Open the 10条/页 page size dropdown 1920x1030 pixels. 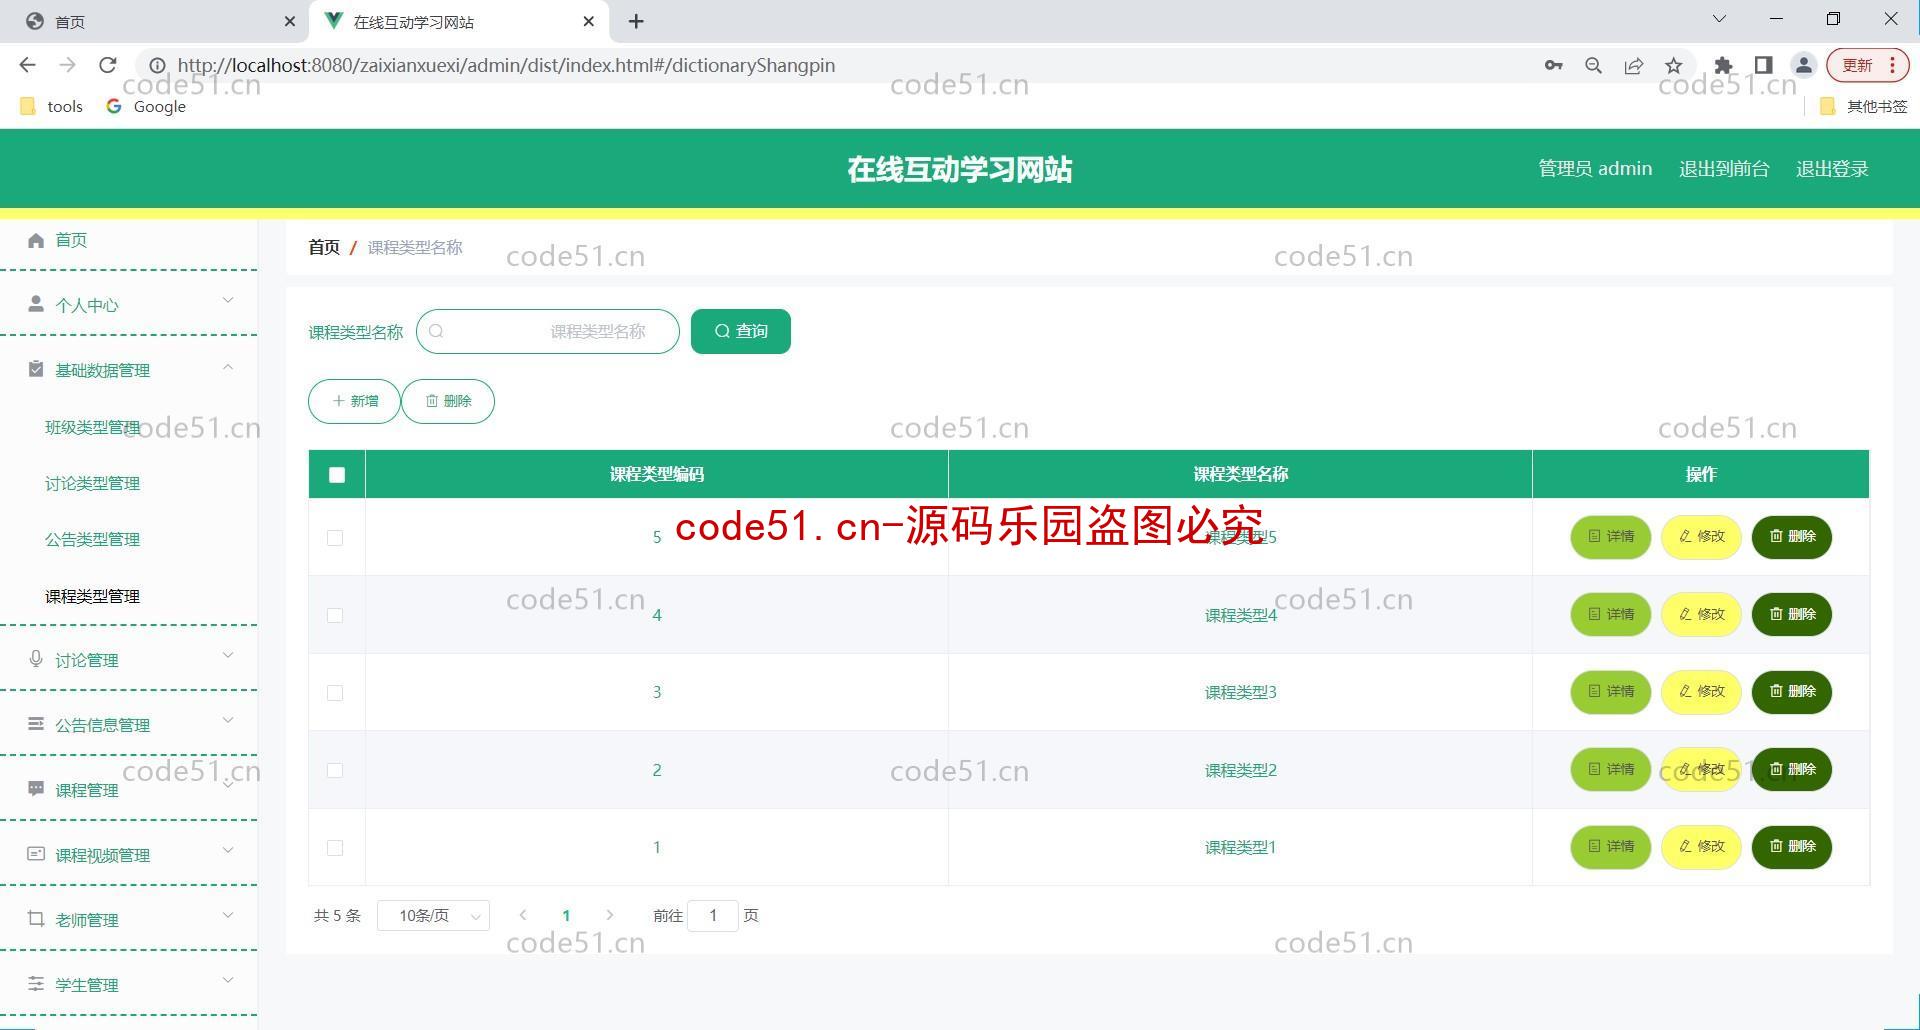433,915
